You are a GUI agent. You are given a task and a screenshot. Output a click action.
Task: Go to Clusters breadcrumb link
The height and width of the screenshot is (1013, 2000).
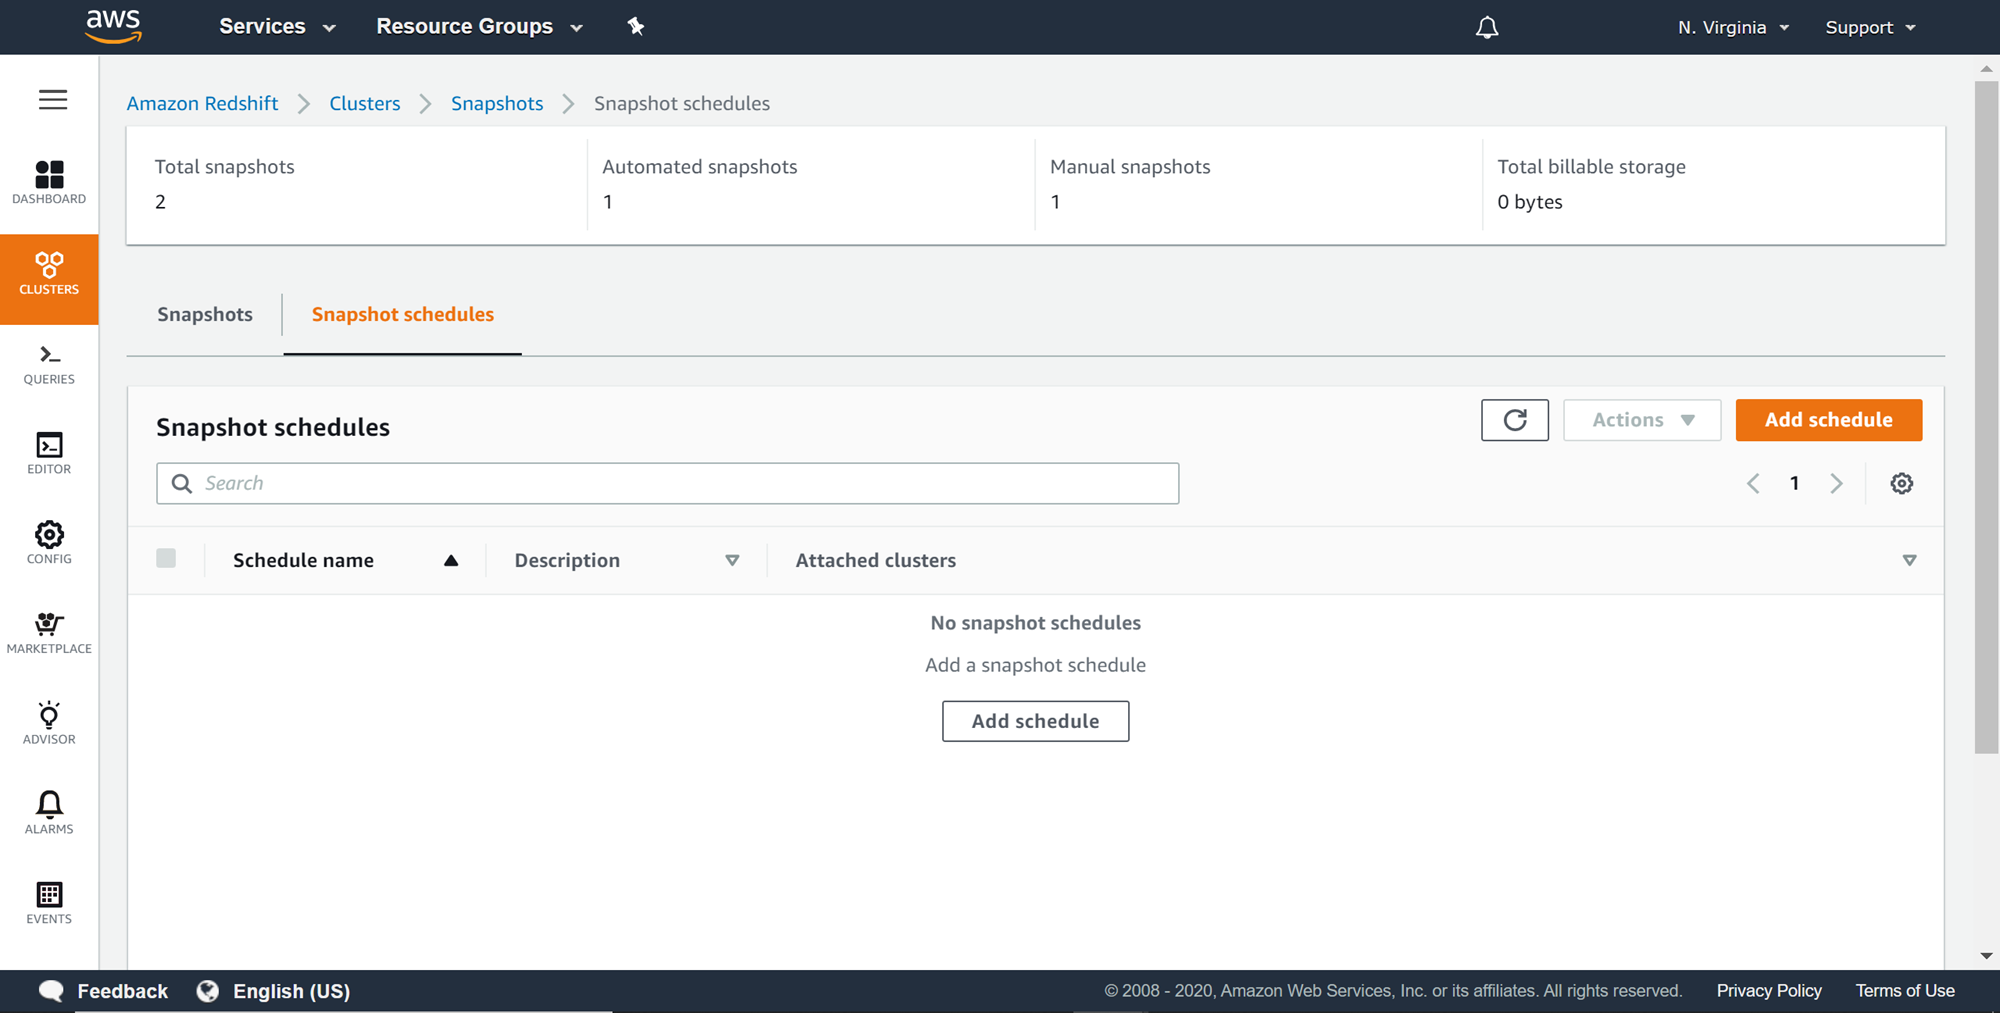pos(364,104)
